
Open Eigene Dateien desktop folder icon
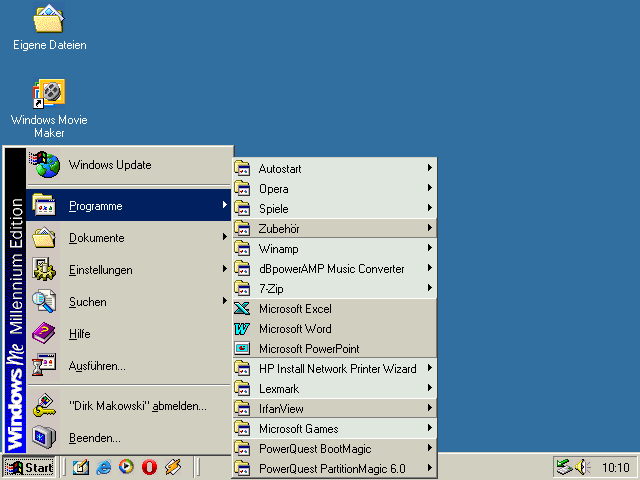pos(49,18)
